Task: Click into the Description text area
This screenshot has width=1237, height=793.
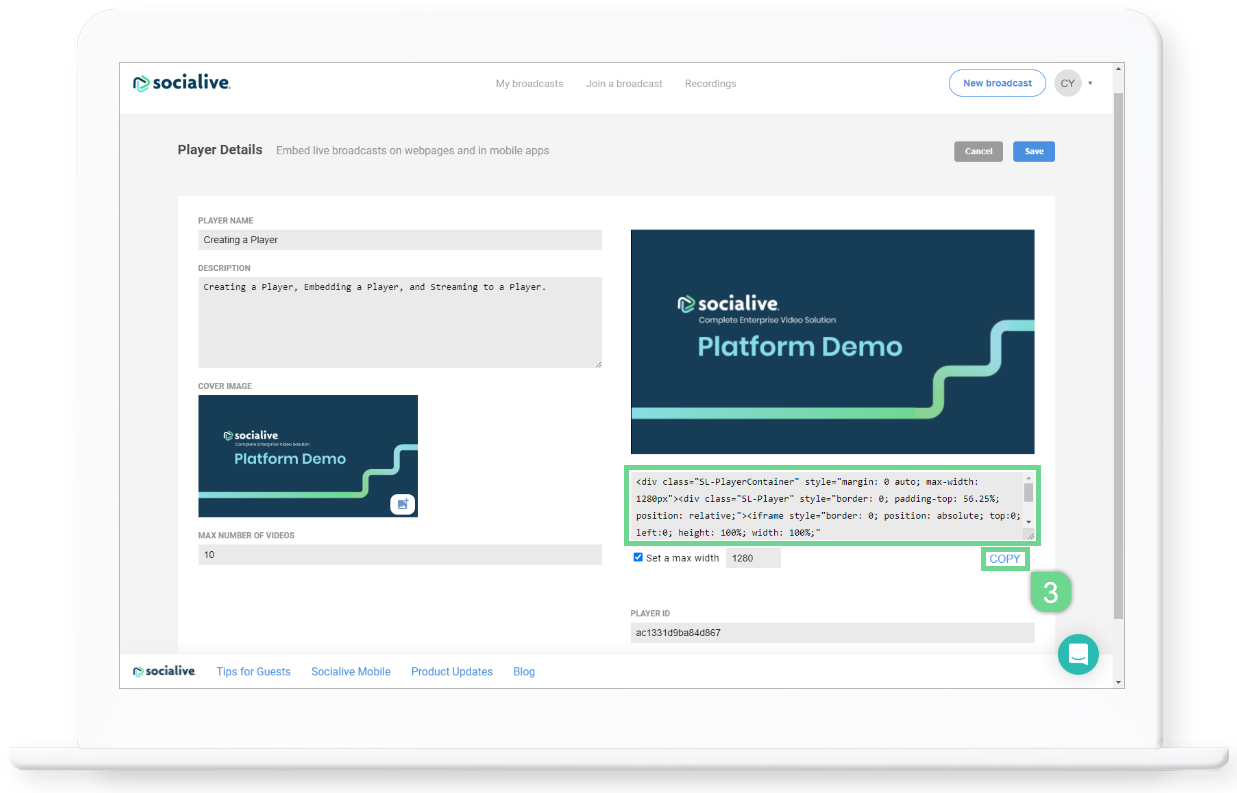Action: pos(400,322)
